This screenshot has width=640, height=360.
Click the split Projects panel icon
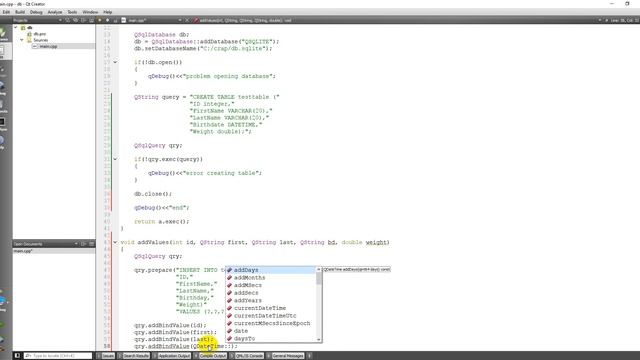pyautogui.click(x=83, y=20)
